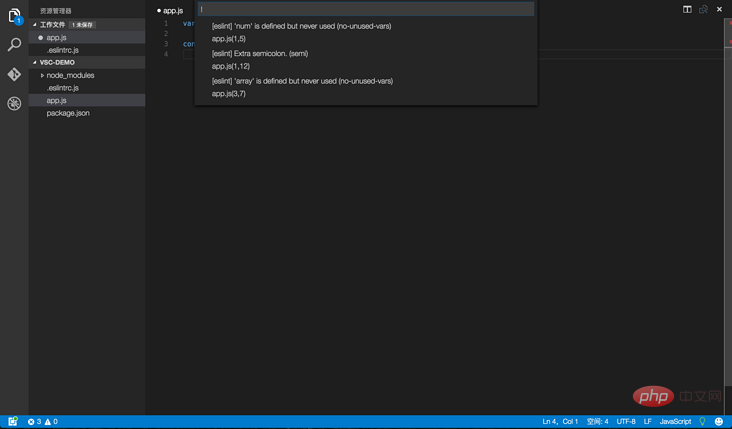Screen dimensions: 732x429
Task: Click the UTF-8 encoding in status bar
Action: [626, 422]
